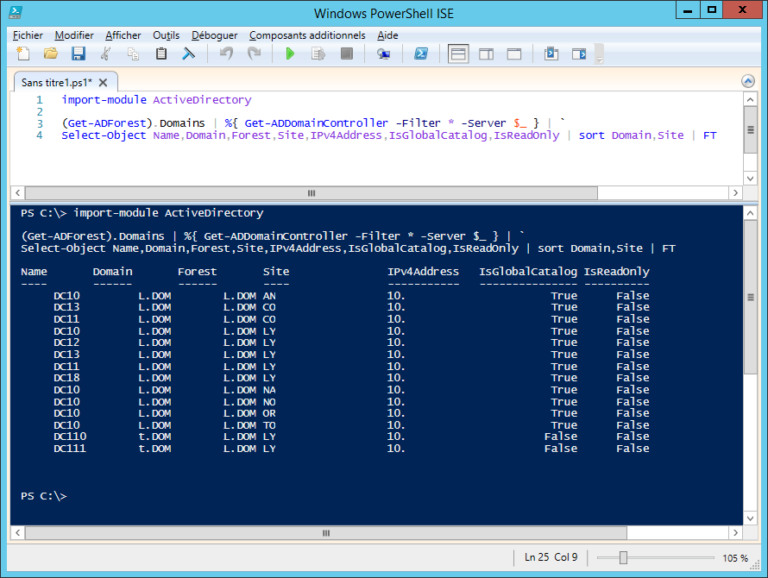Paste from clipboard toolbar icon
Viewport: 768px width, 578px height.
point(161,53)
